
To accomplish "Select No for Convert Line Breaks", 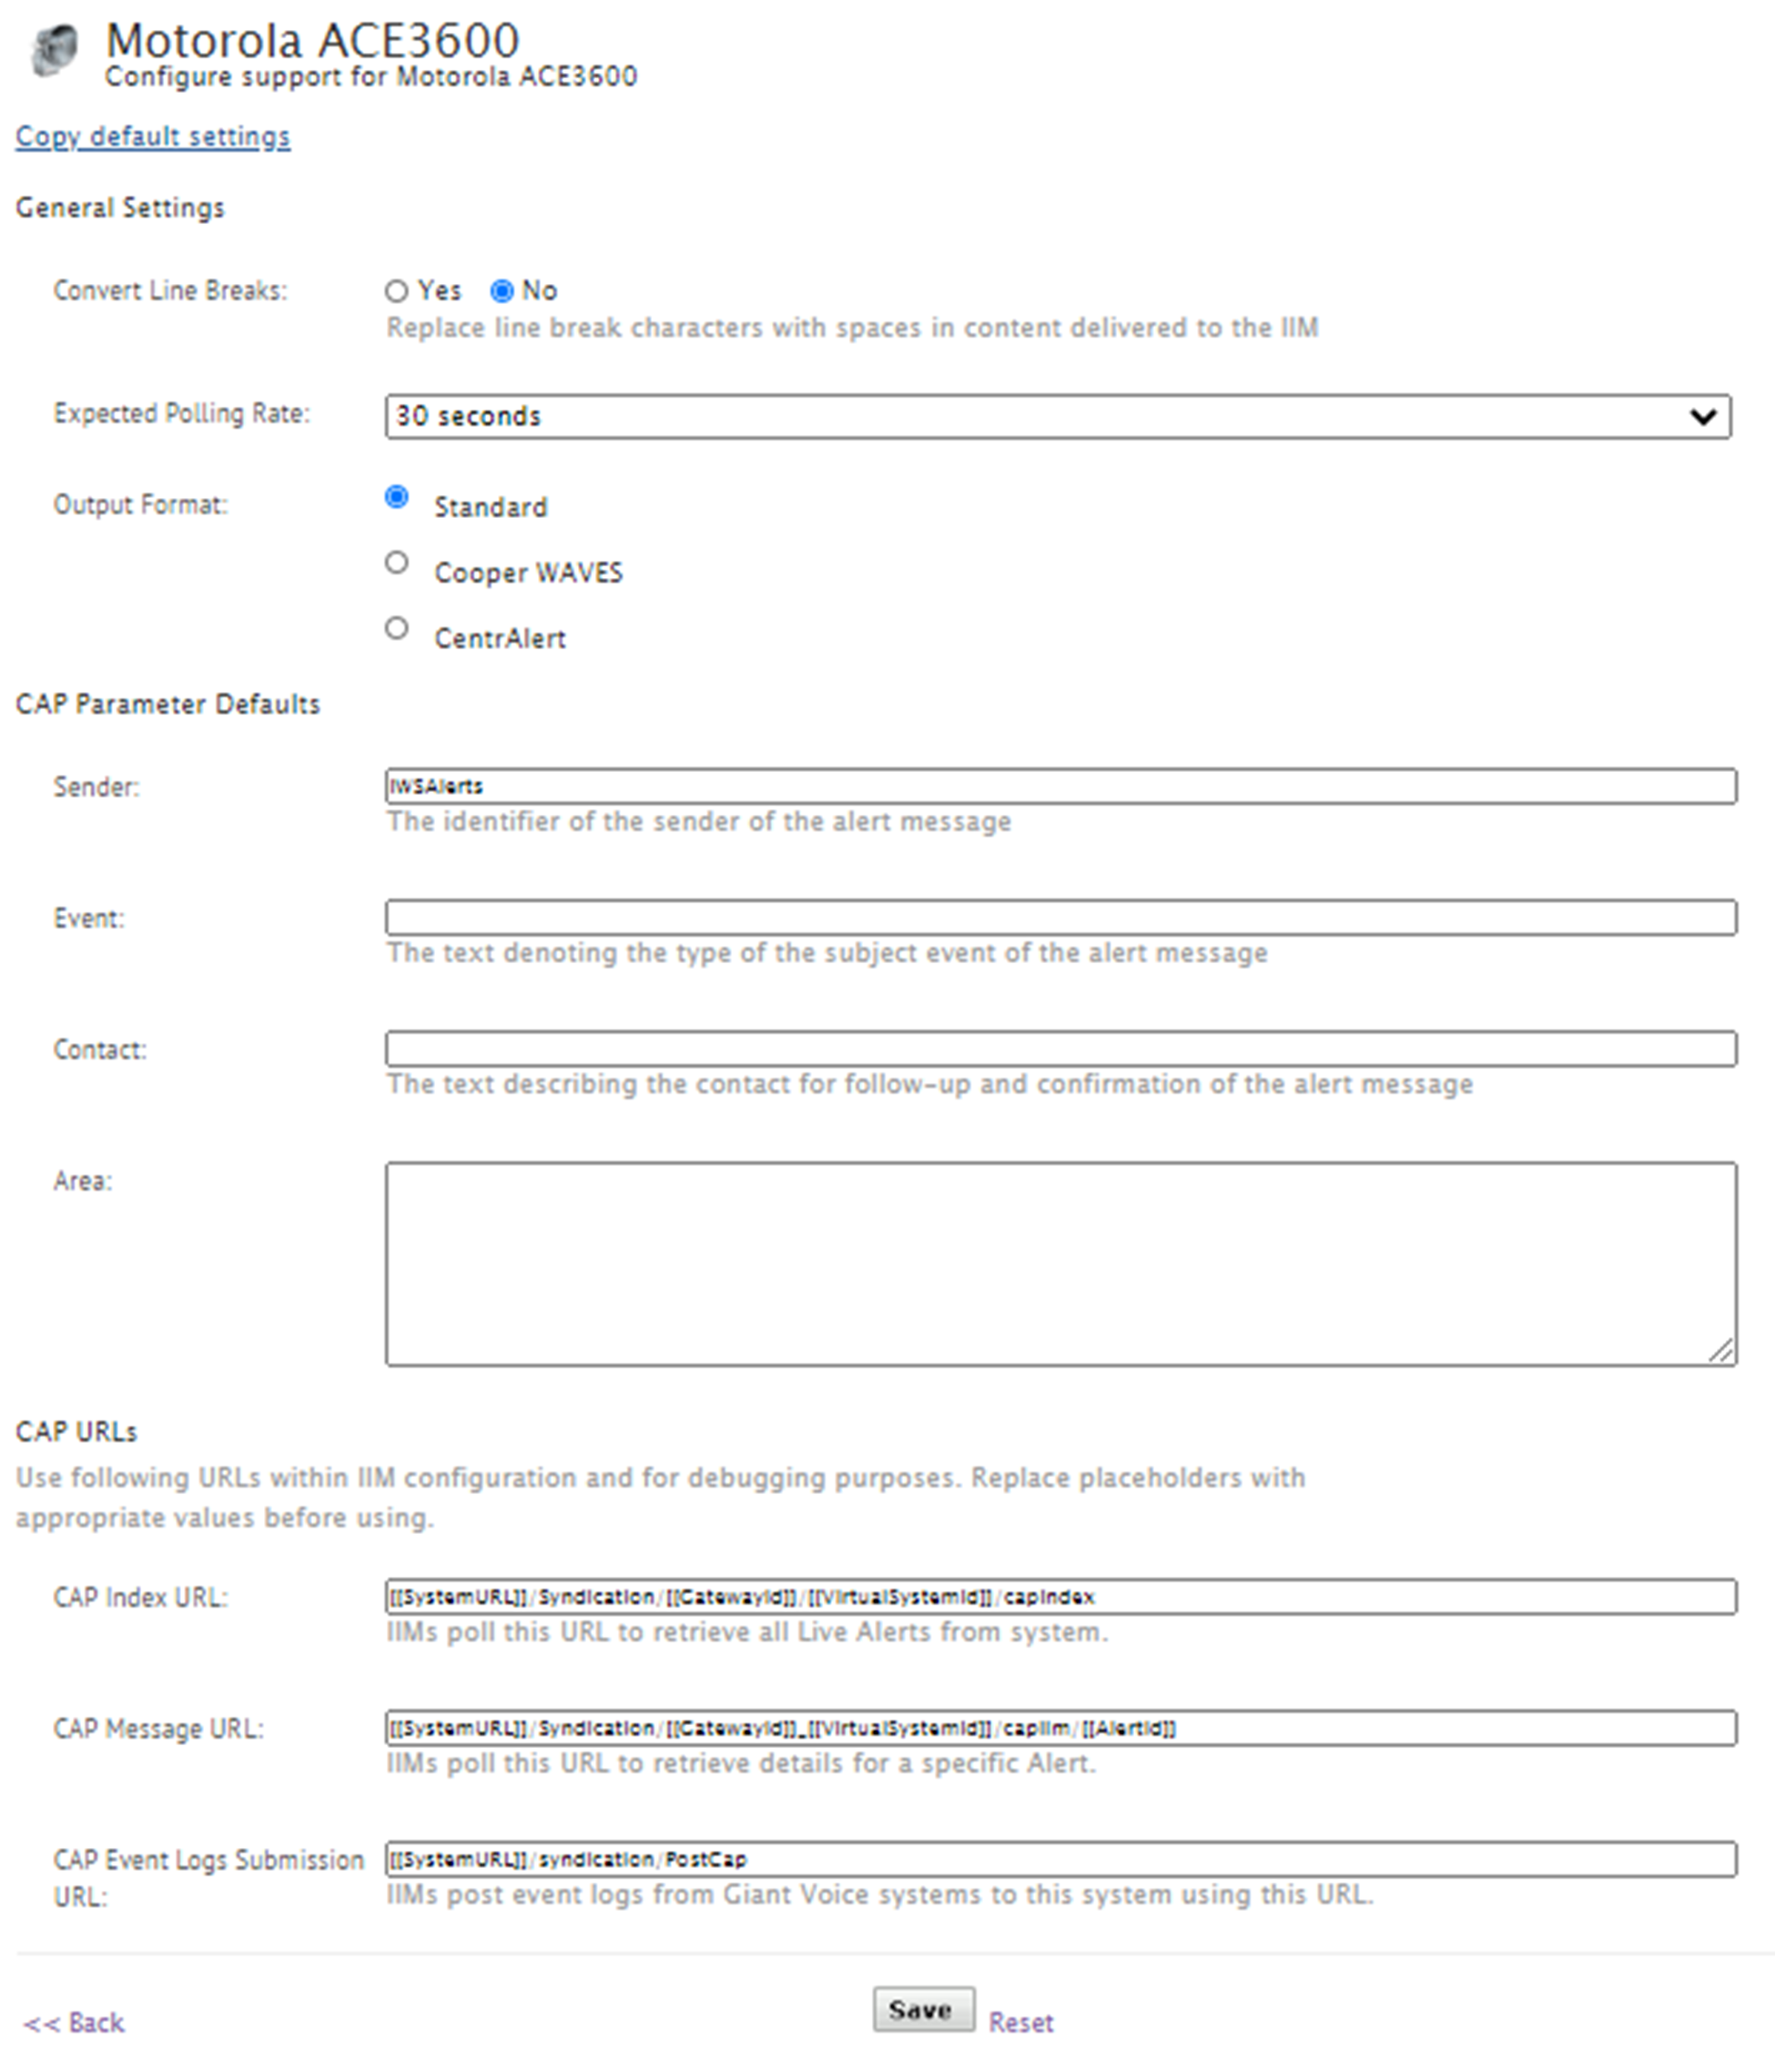I will coord(502,291).
